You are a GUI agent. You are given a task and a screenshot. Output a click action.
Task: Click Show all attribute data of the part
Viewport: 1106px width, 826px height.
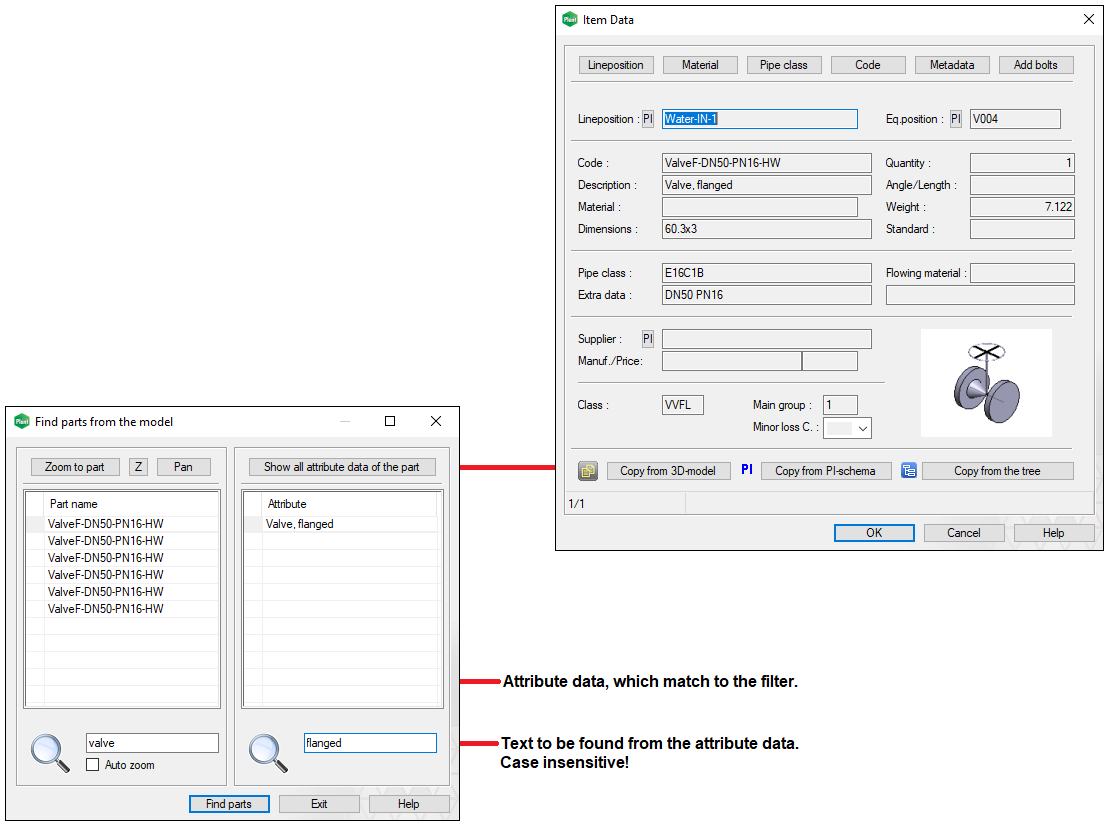341,467
